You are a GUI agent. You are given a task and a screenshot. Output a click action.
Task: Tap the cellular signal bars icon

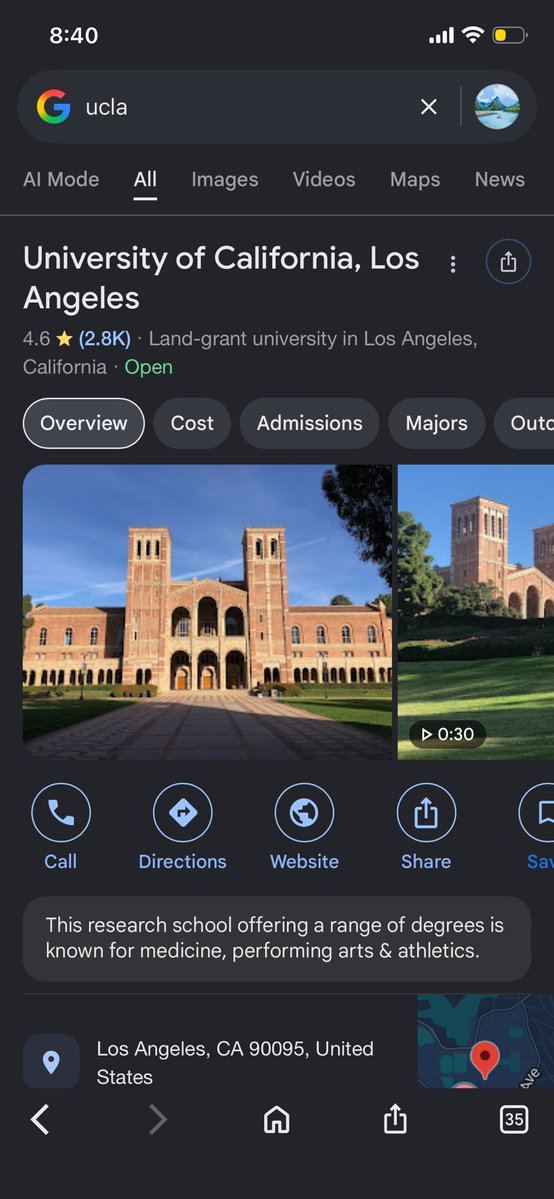(x=442, y=35)
